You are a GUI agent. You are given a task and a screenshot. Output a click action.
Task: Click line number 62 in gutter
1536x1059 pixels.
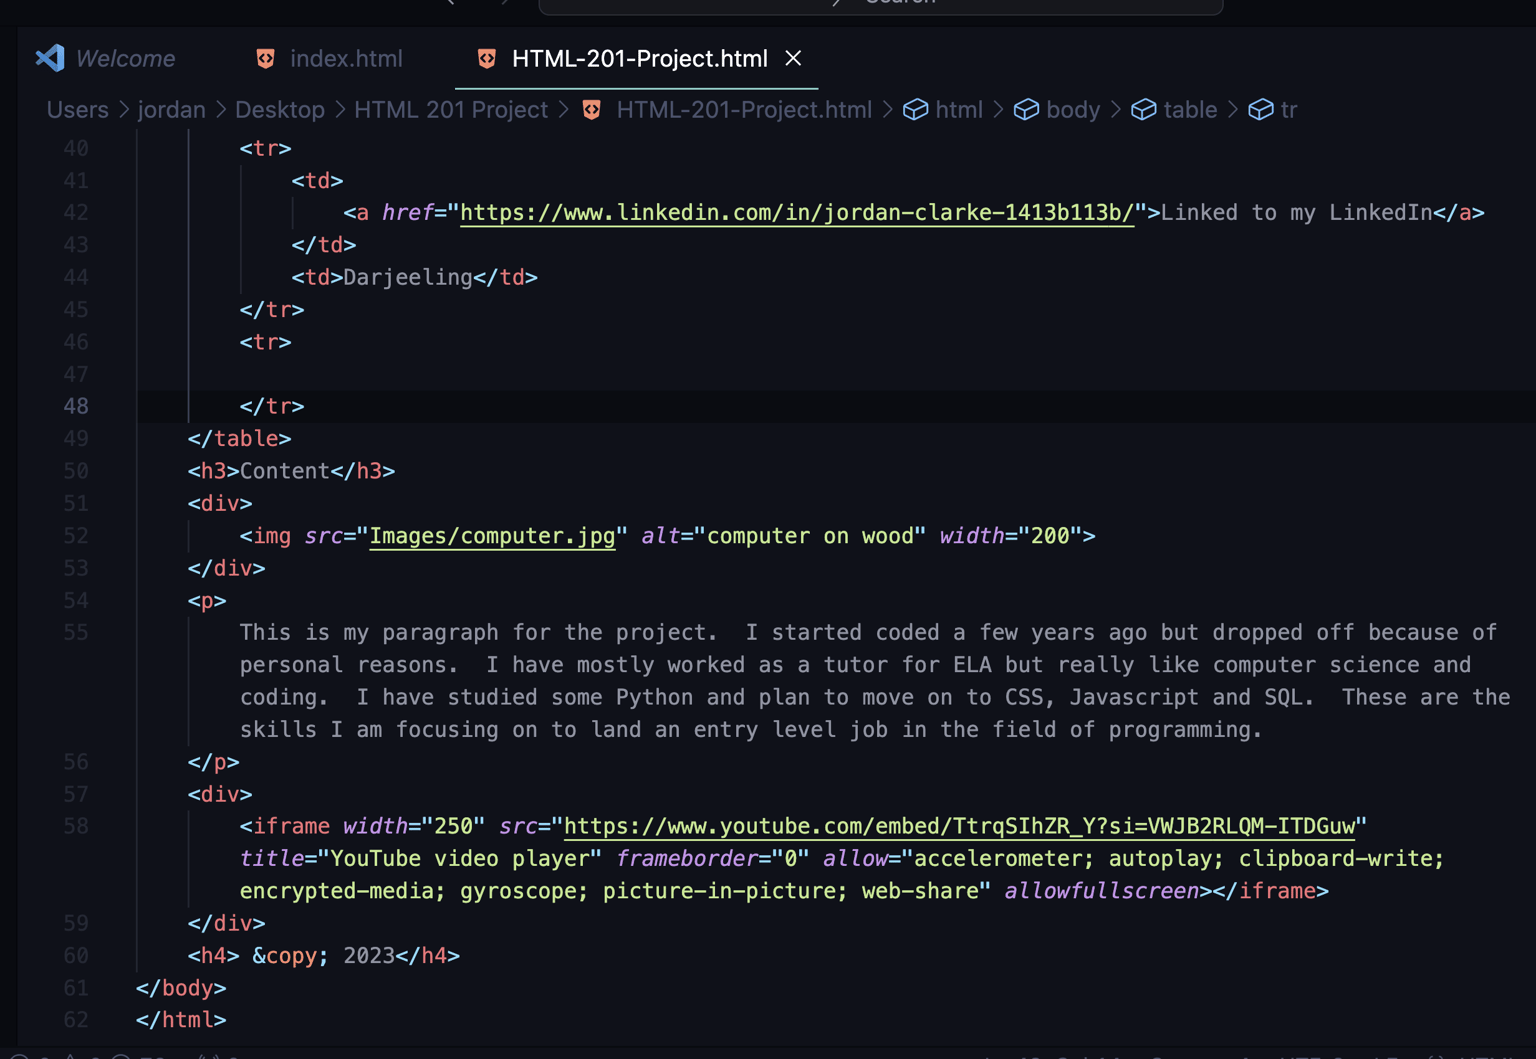76,1020
